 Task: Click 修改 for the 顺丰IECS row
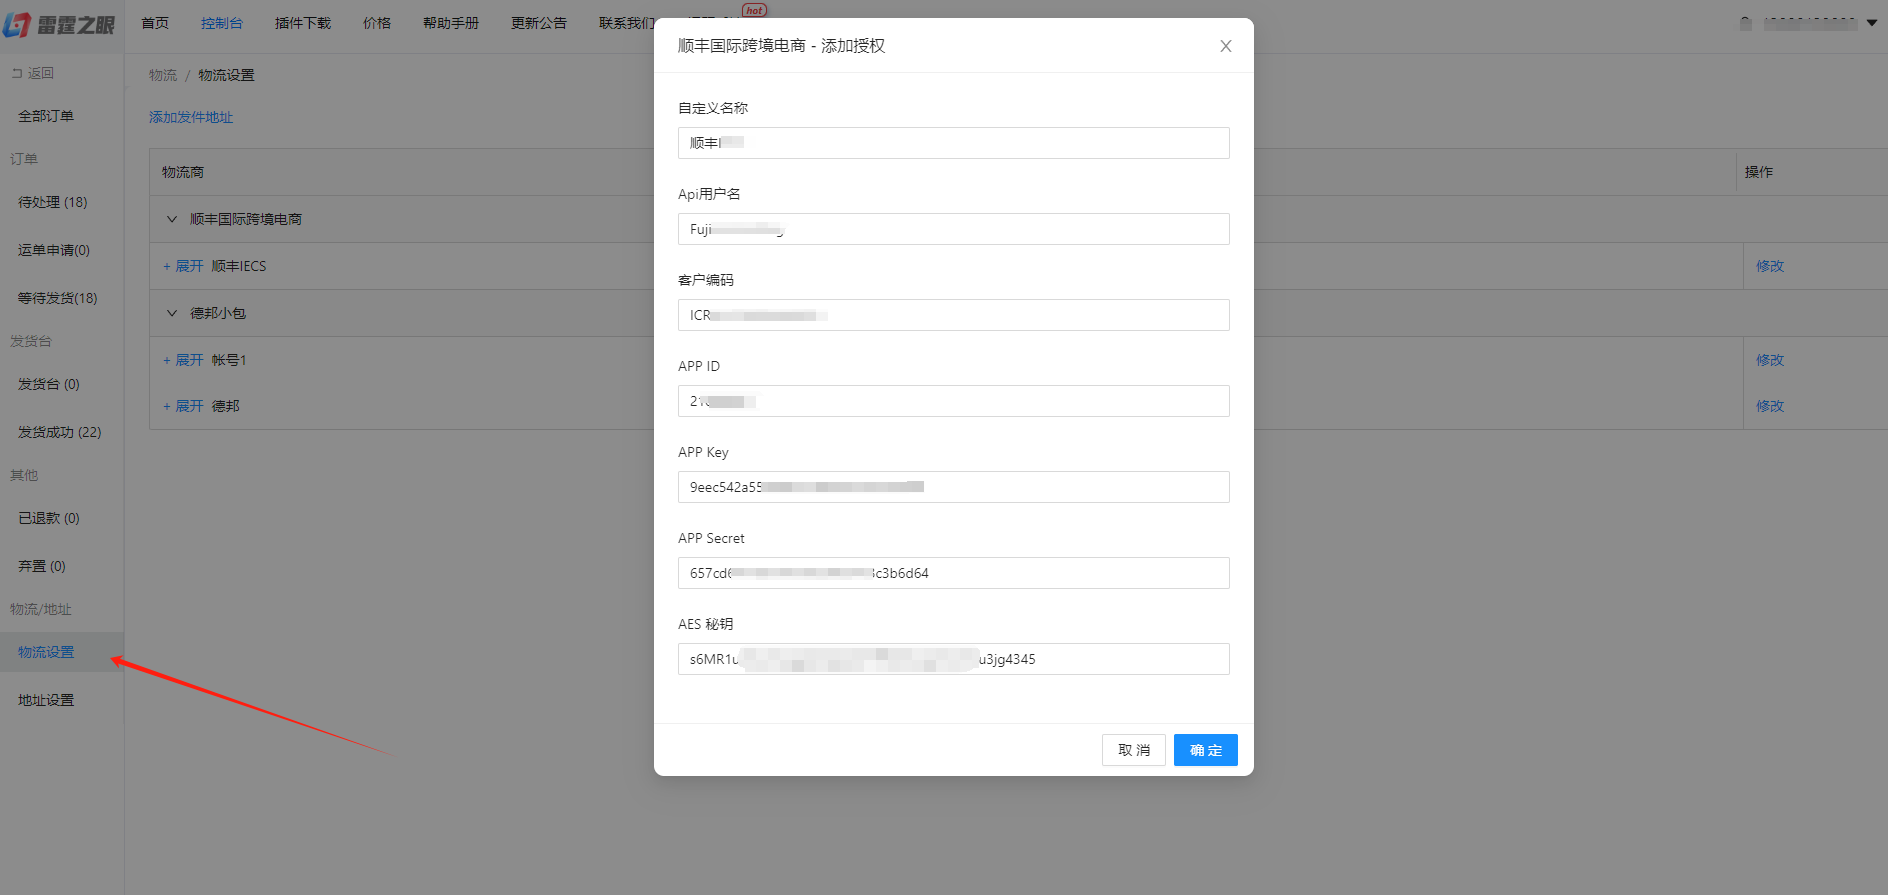pyautogui.click(x=1770, y=266)
